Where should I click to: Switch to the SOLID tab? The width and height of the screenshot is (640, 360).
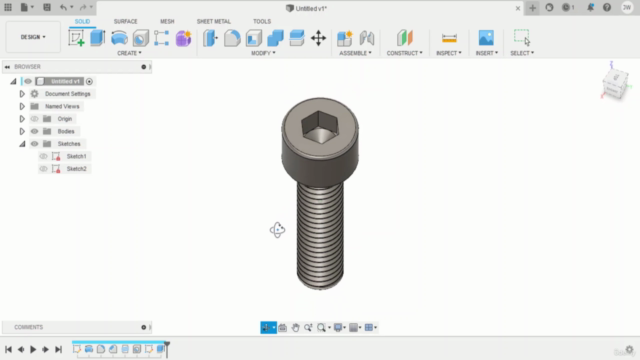[82, 21]
